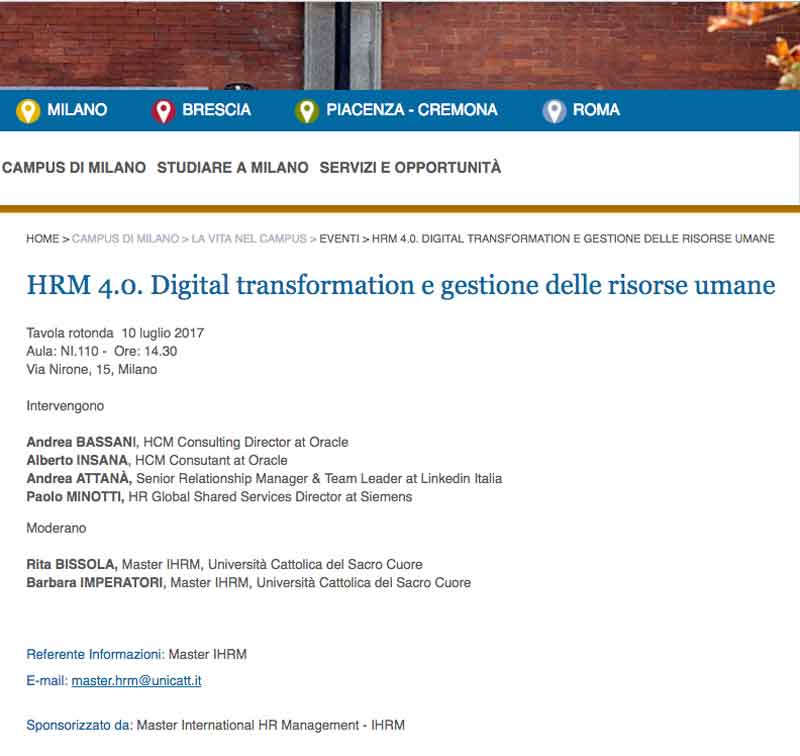The image size is (800, 756).
Task: Go to HOME in the breadcrumb
Action: [x=43, y=239]
